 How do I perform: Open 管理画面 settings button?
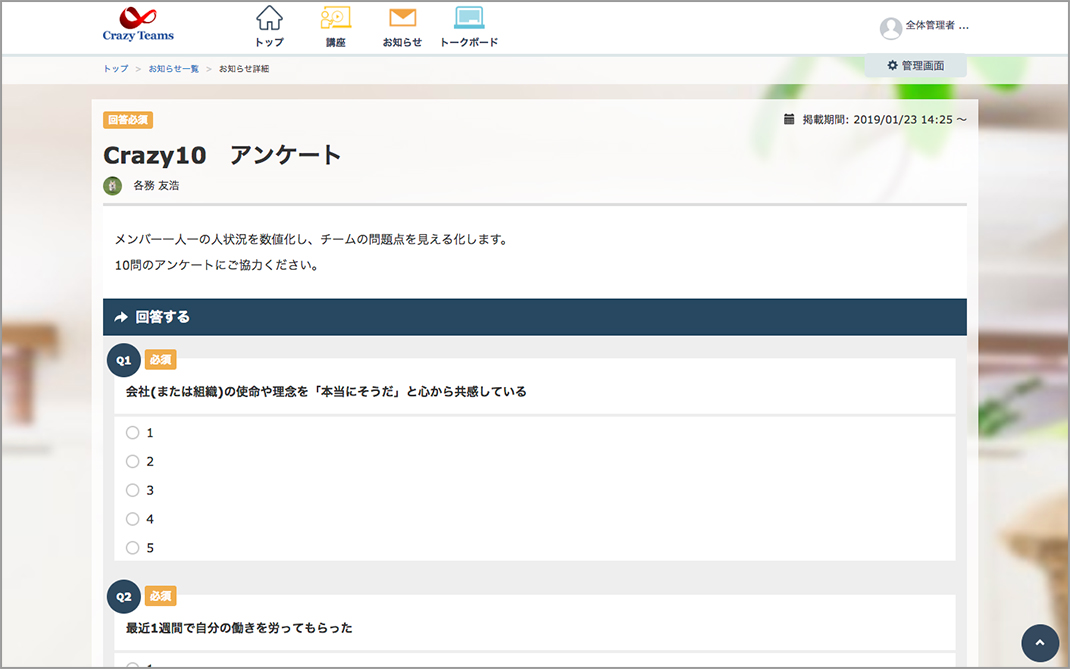915,66
